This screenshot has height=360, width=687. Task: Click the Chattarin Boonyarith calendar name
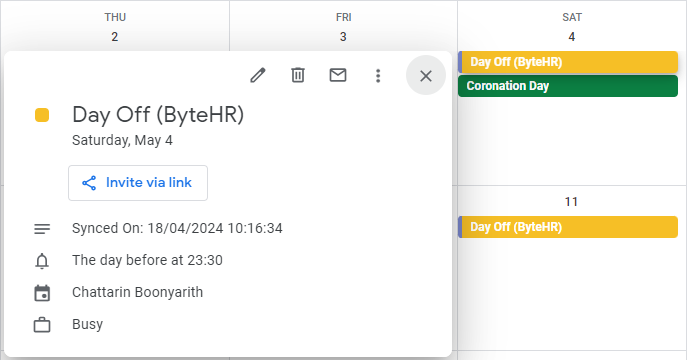coord(138,292)
